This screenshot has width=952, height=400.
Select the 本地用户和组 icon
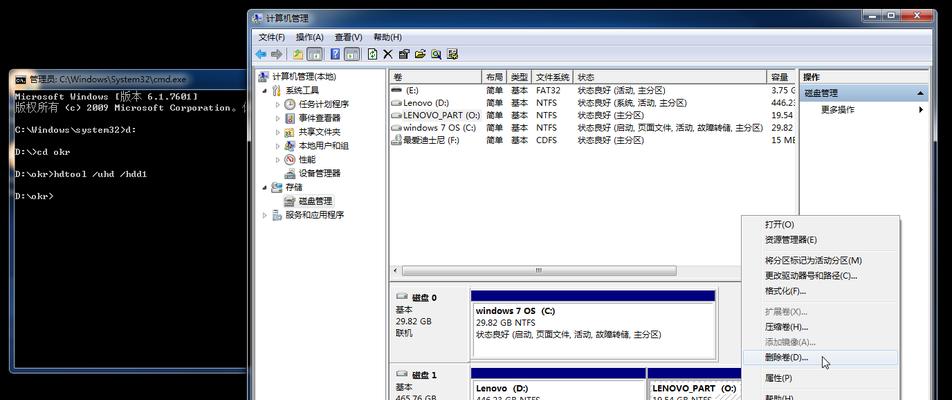click(x=290, y=146)
